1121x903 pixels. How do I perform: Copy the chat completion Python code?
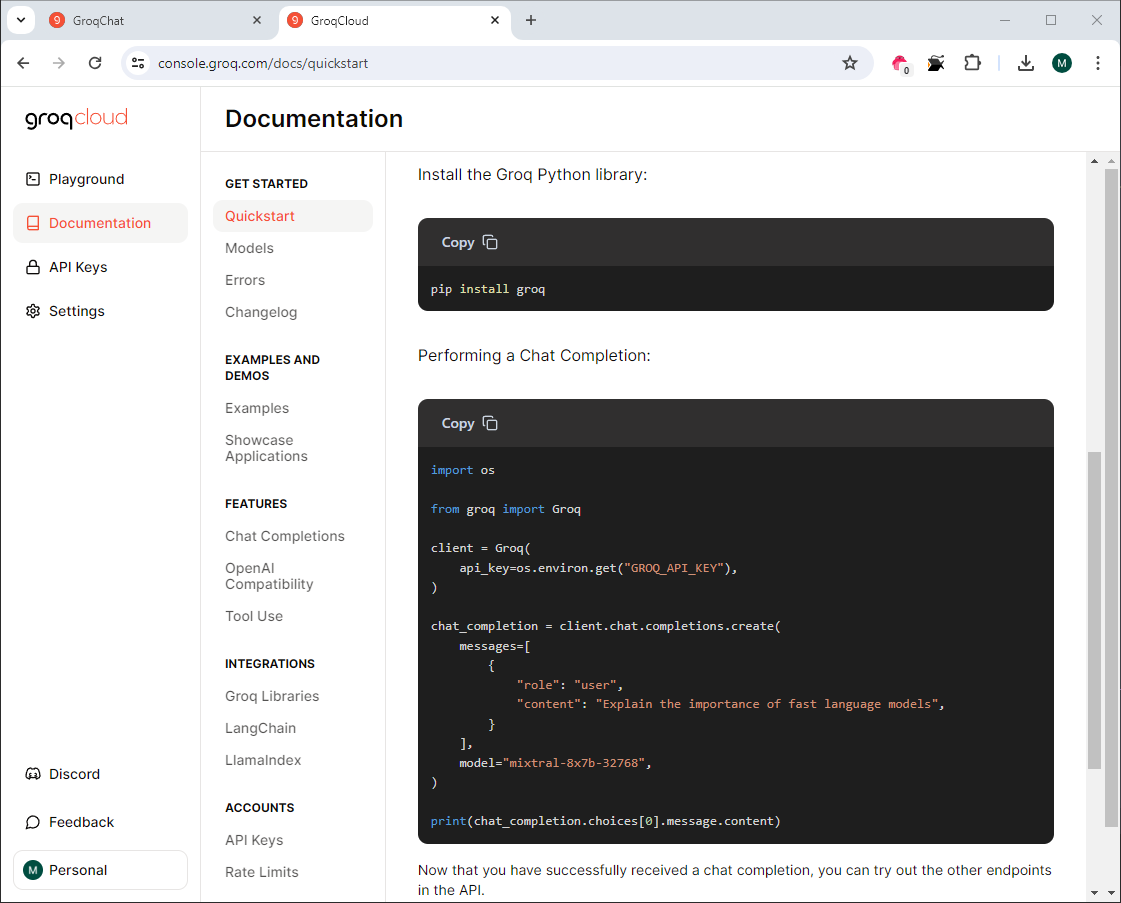469,423
